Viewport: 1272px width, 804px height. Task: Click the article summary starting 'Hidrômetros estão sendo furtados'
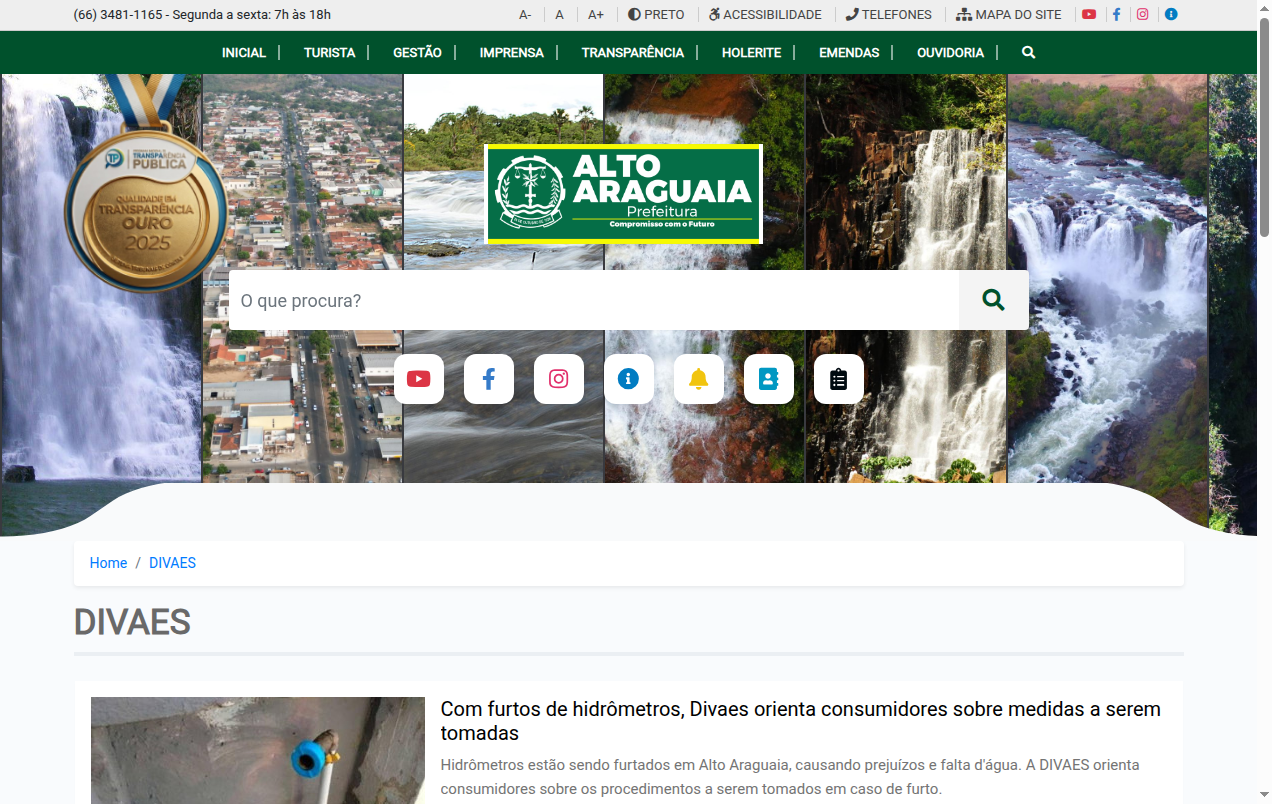[790, 777]
